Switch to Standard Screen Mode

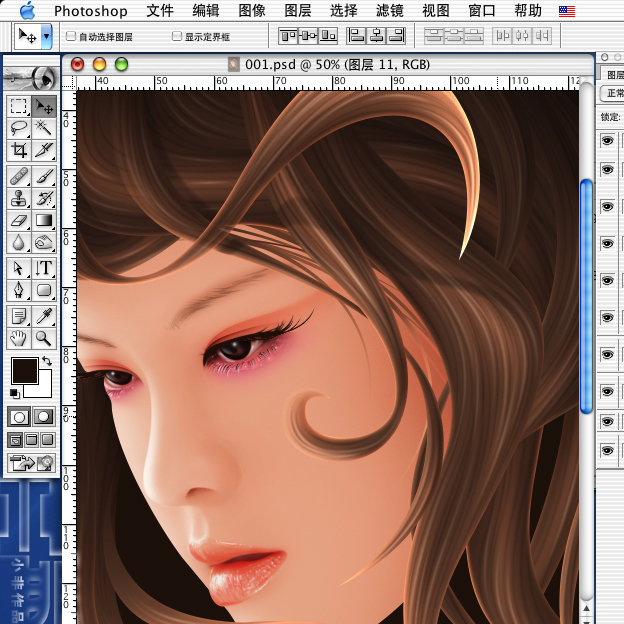15,440
